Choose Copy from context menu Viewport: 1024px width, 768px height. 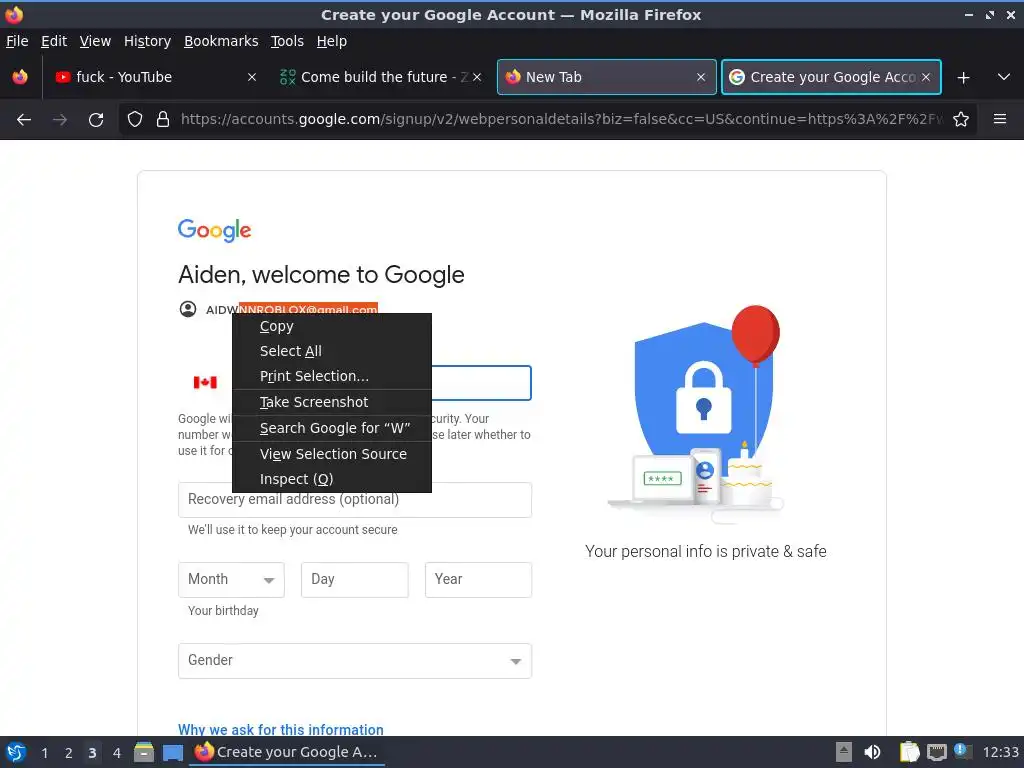click(332, 327)
